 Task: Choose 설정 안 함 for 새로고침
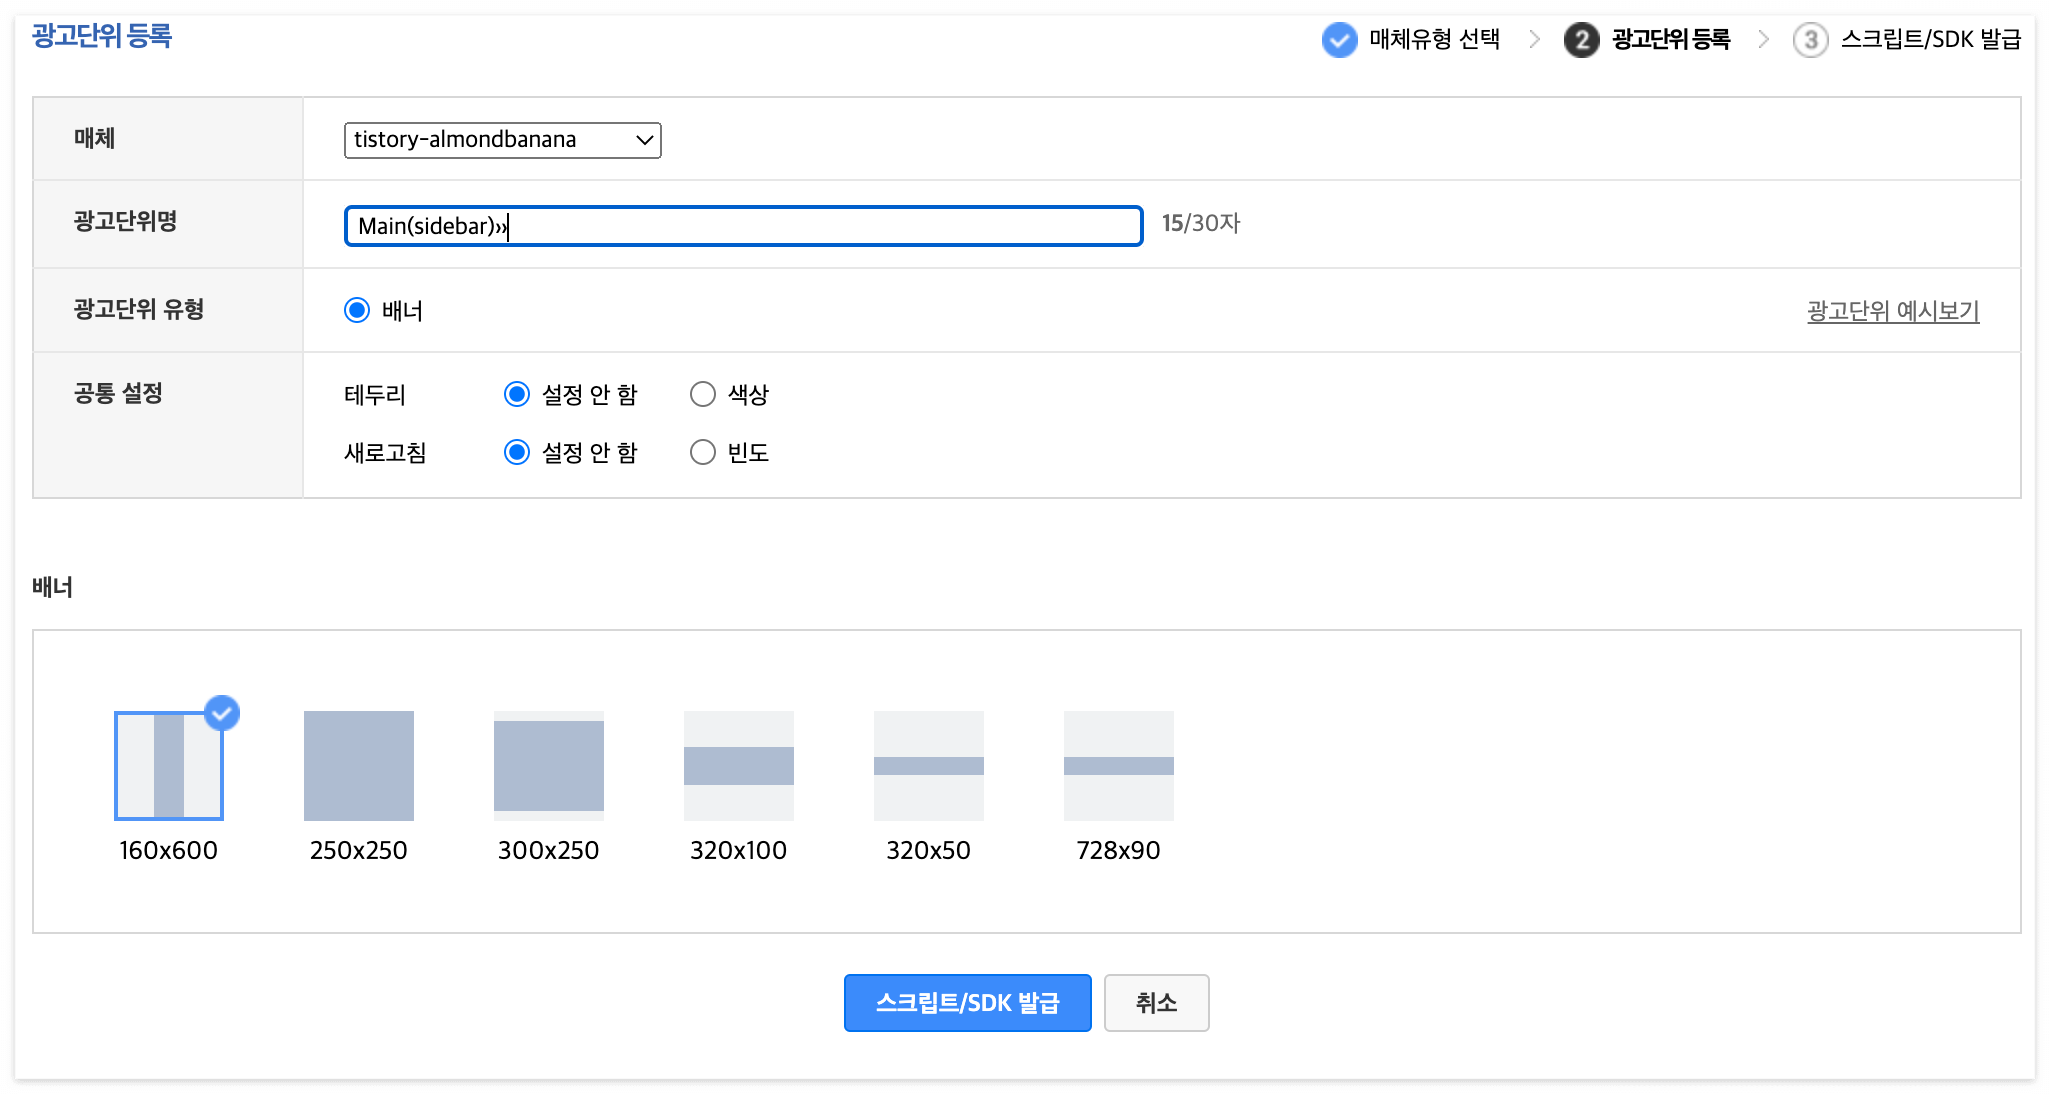516,452
